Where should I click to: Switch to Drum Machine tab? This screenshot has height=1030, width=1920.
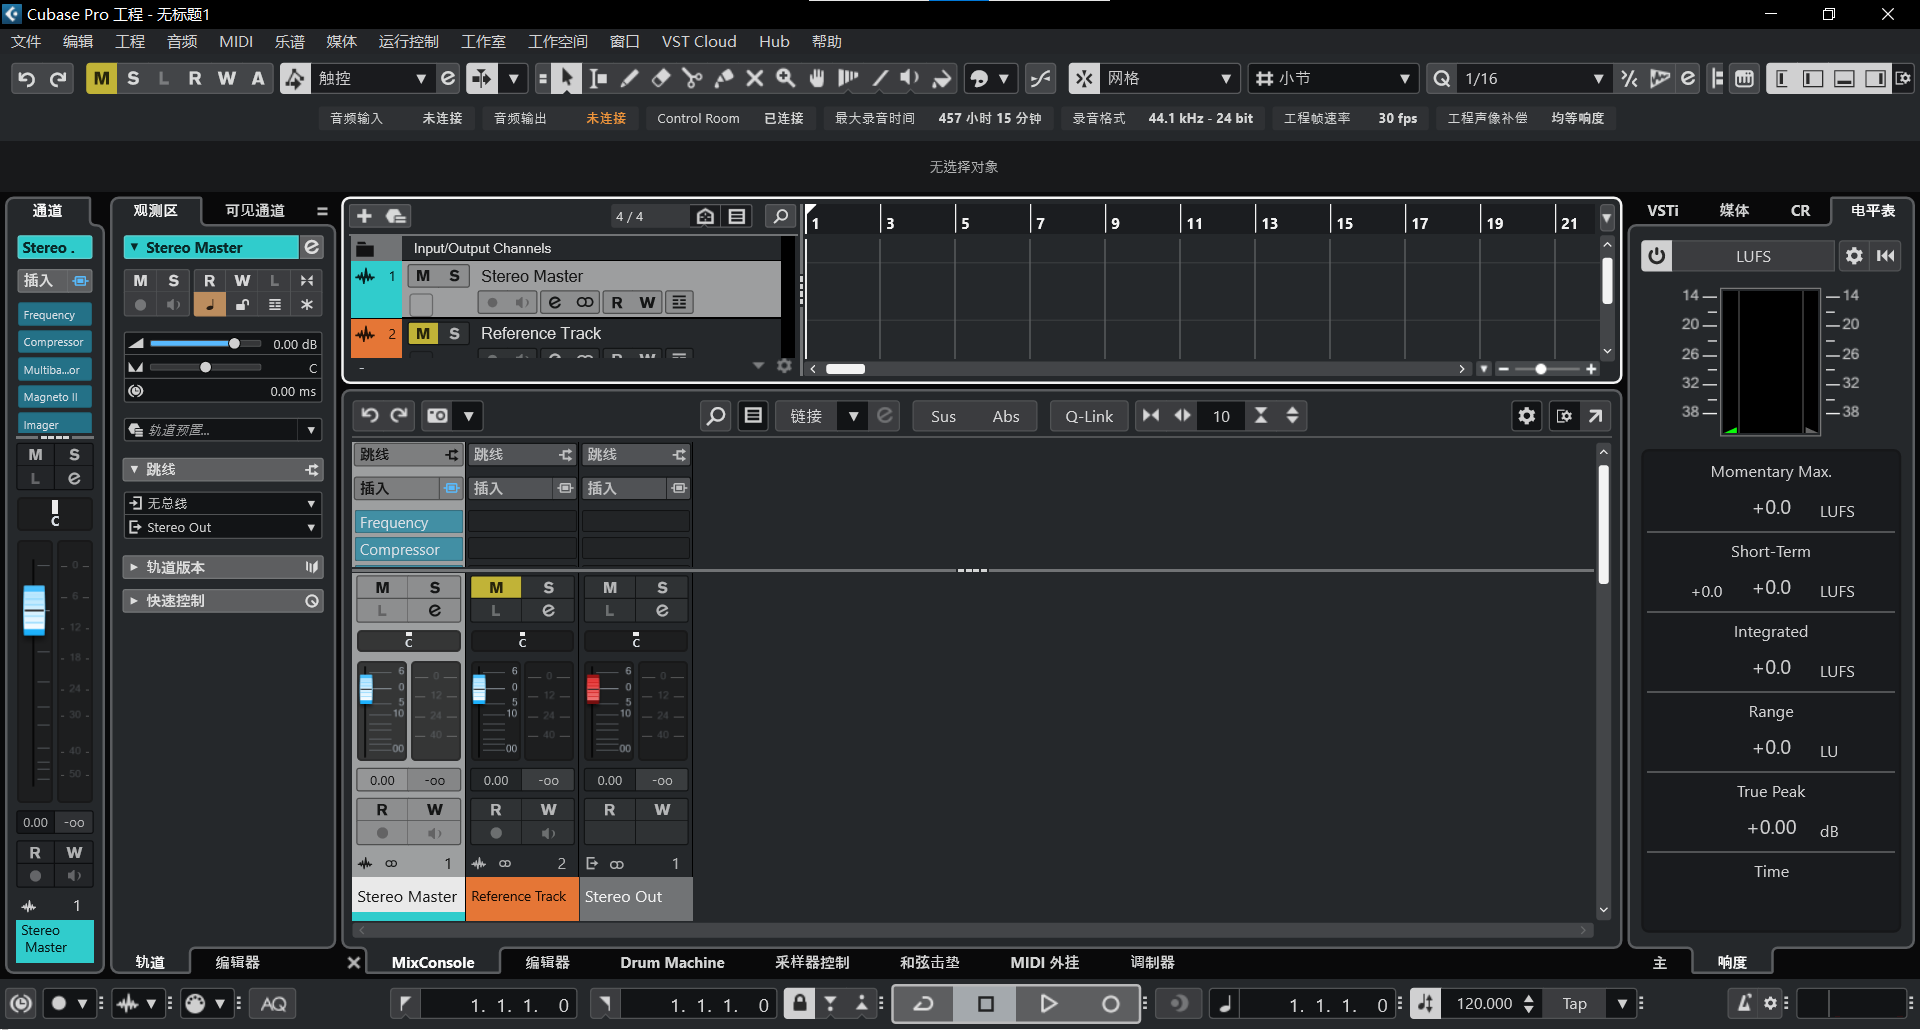[x=672, y=962]
